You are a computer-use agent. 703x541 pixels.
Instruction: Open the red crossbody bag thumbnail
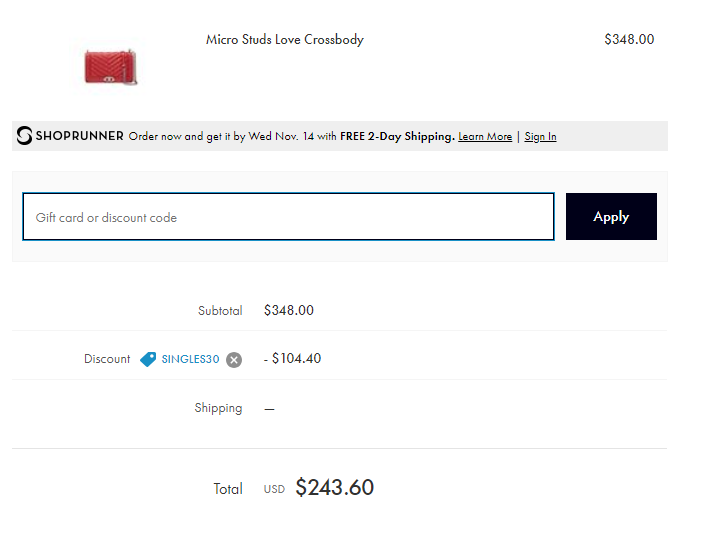tap(110, 67)
